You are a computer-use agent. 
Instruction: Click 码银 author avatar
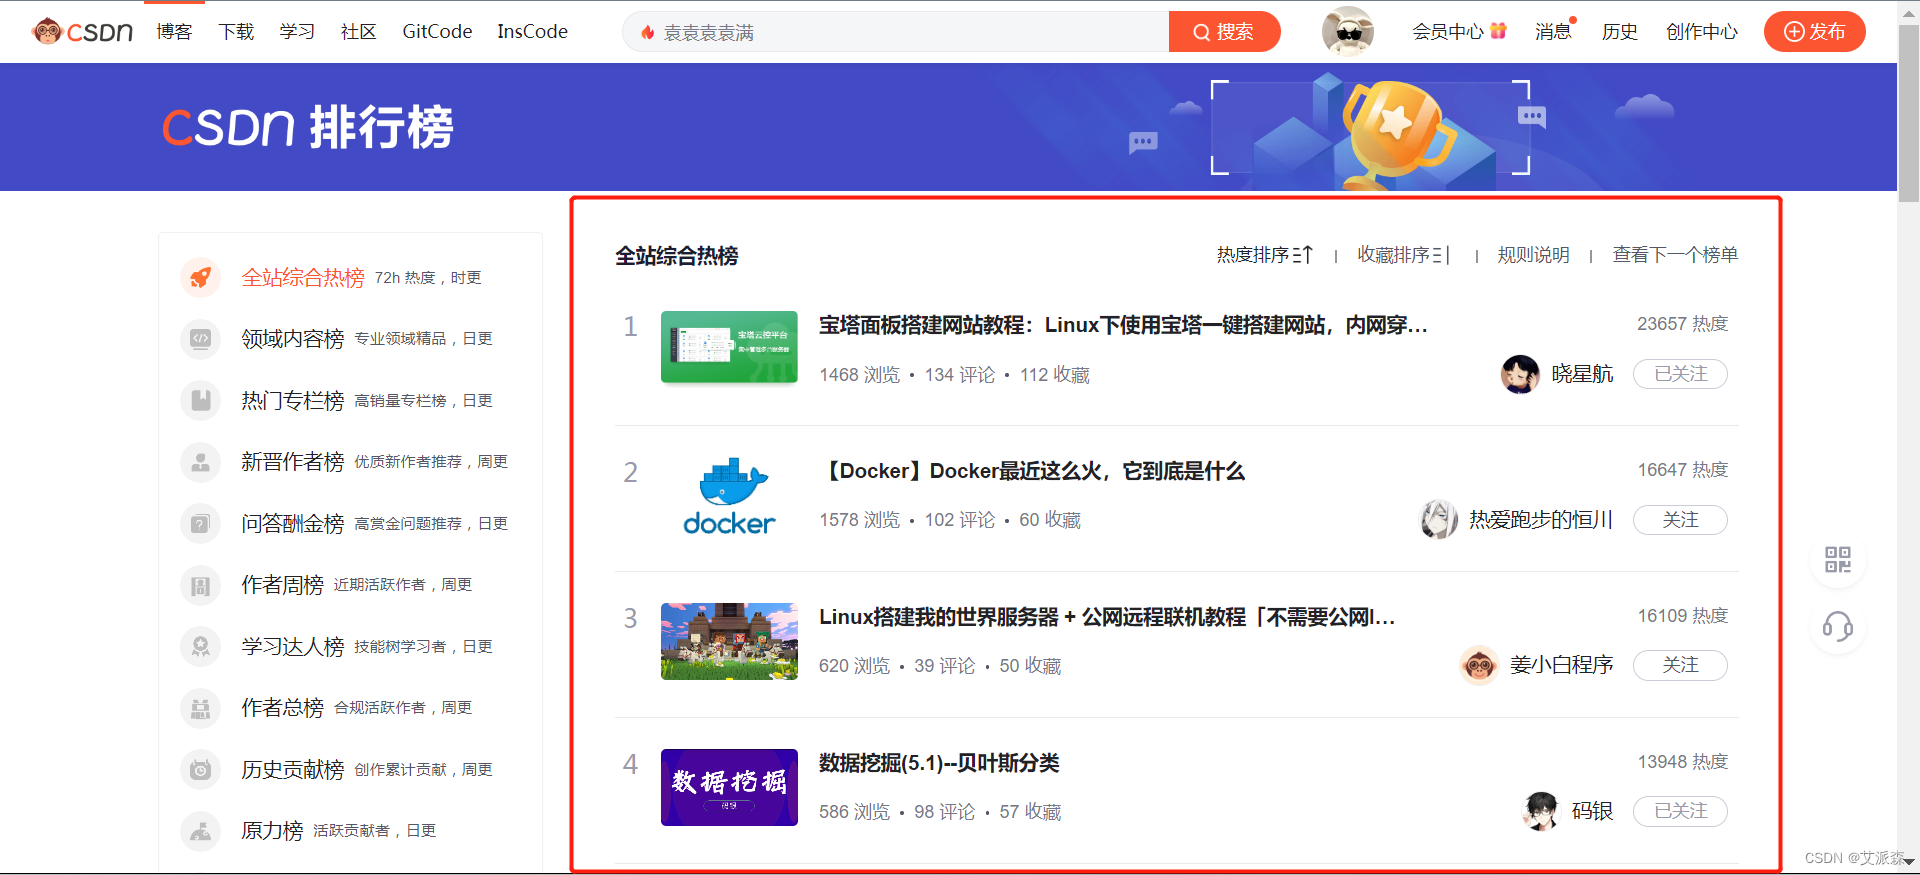point(1541,811)
